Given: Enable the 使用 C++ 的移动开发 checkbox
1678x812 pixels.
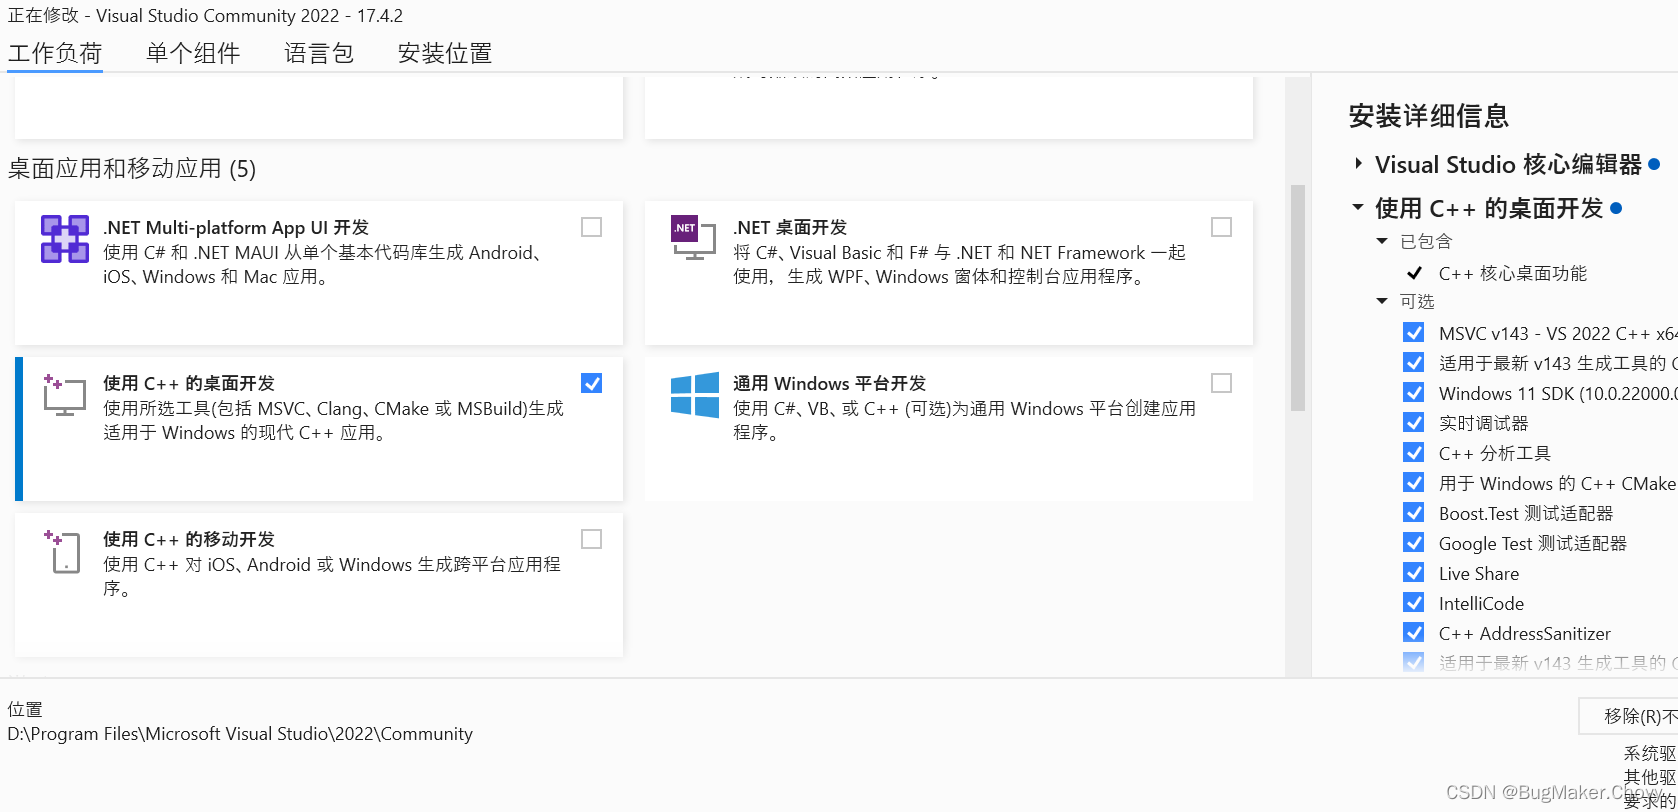Looking at the screenshot, I should (592, 539).
